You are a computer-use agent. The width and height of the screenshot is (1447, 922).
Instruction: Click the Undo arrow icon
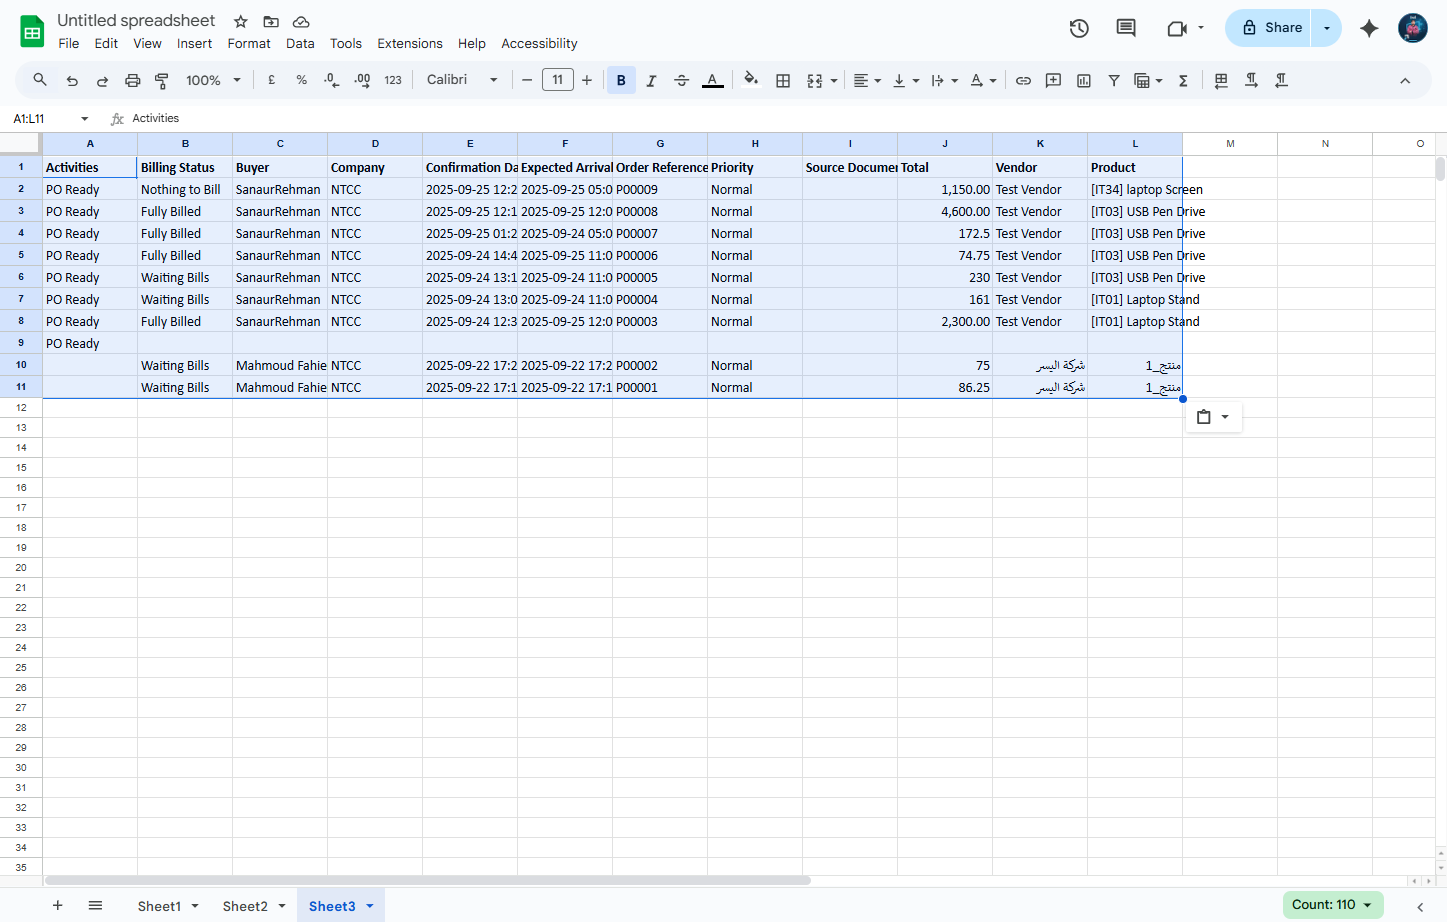click(72, 81)
